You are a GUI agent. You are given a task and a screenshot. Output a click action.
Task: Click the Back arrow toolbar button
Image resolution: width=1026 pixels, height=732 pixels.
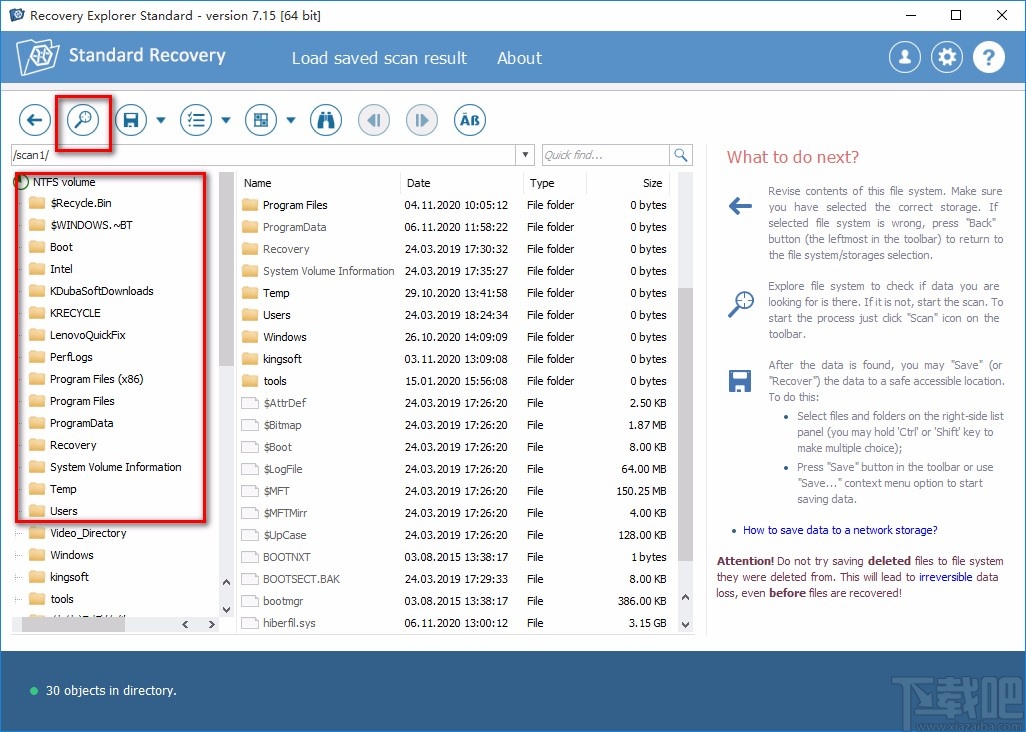pyautogui.click(x=35, y=120)
